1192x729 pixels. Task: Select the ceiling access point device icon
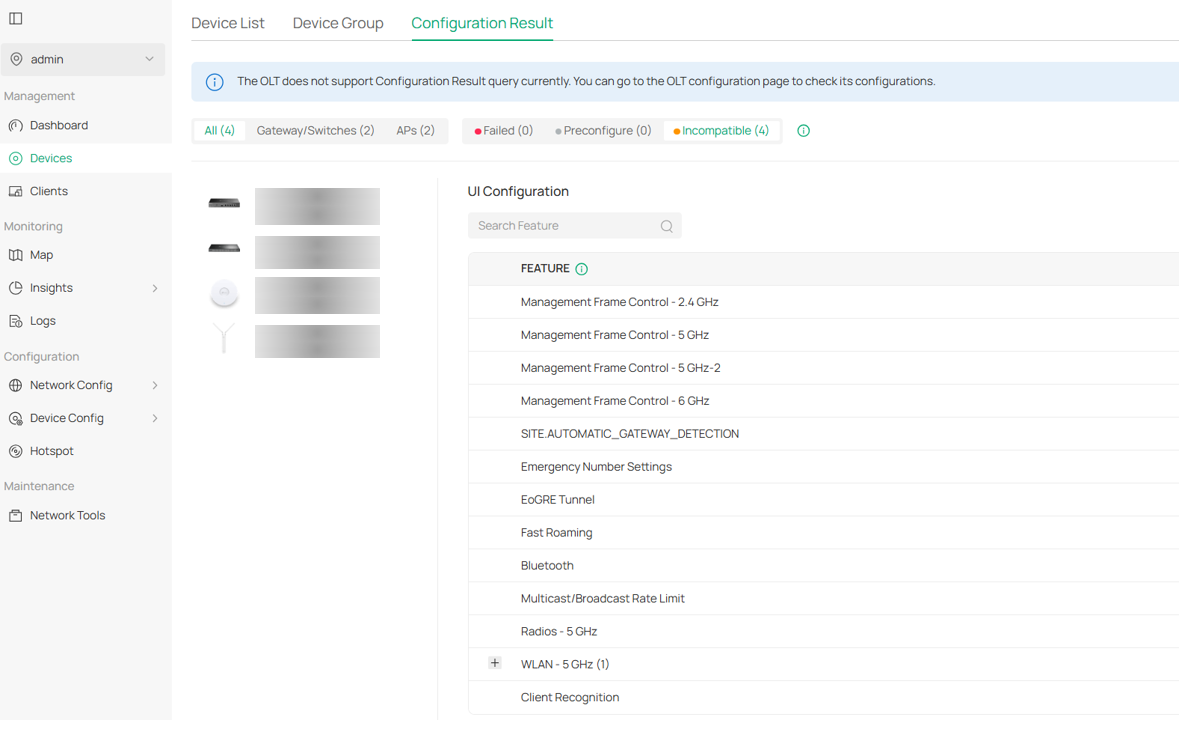click(x=224, y=294)
